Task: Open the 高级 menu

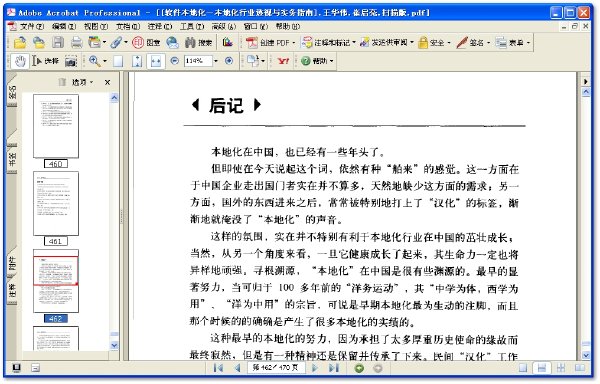Action: [x=223, y=26]
